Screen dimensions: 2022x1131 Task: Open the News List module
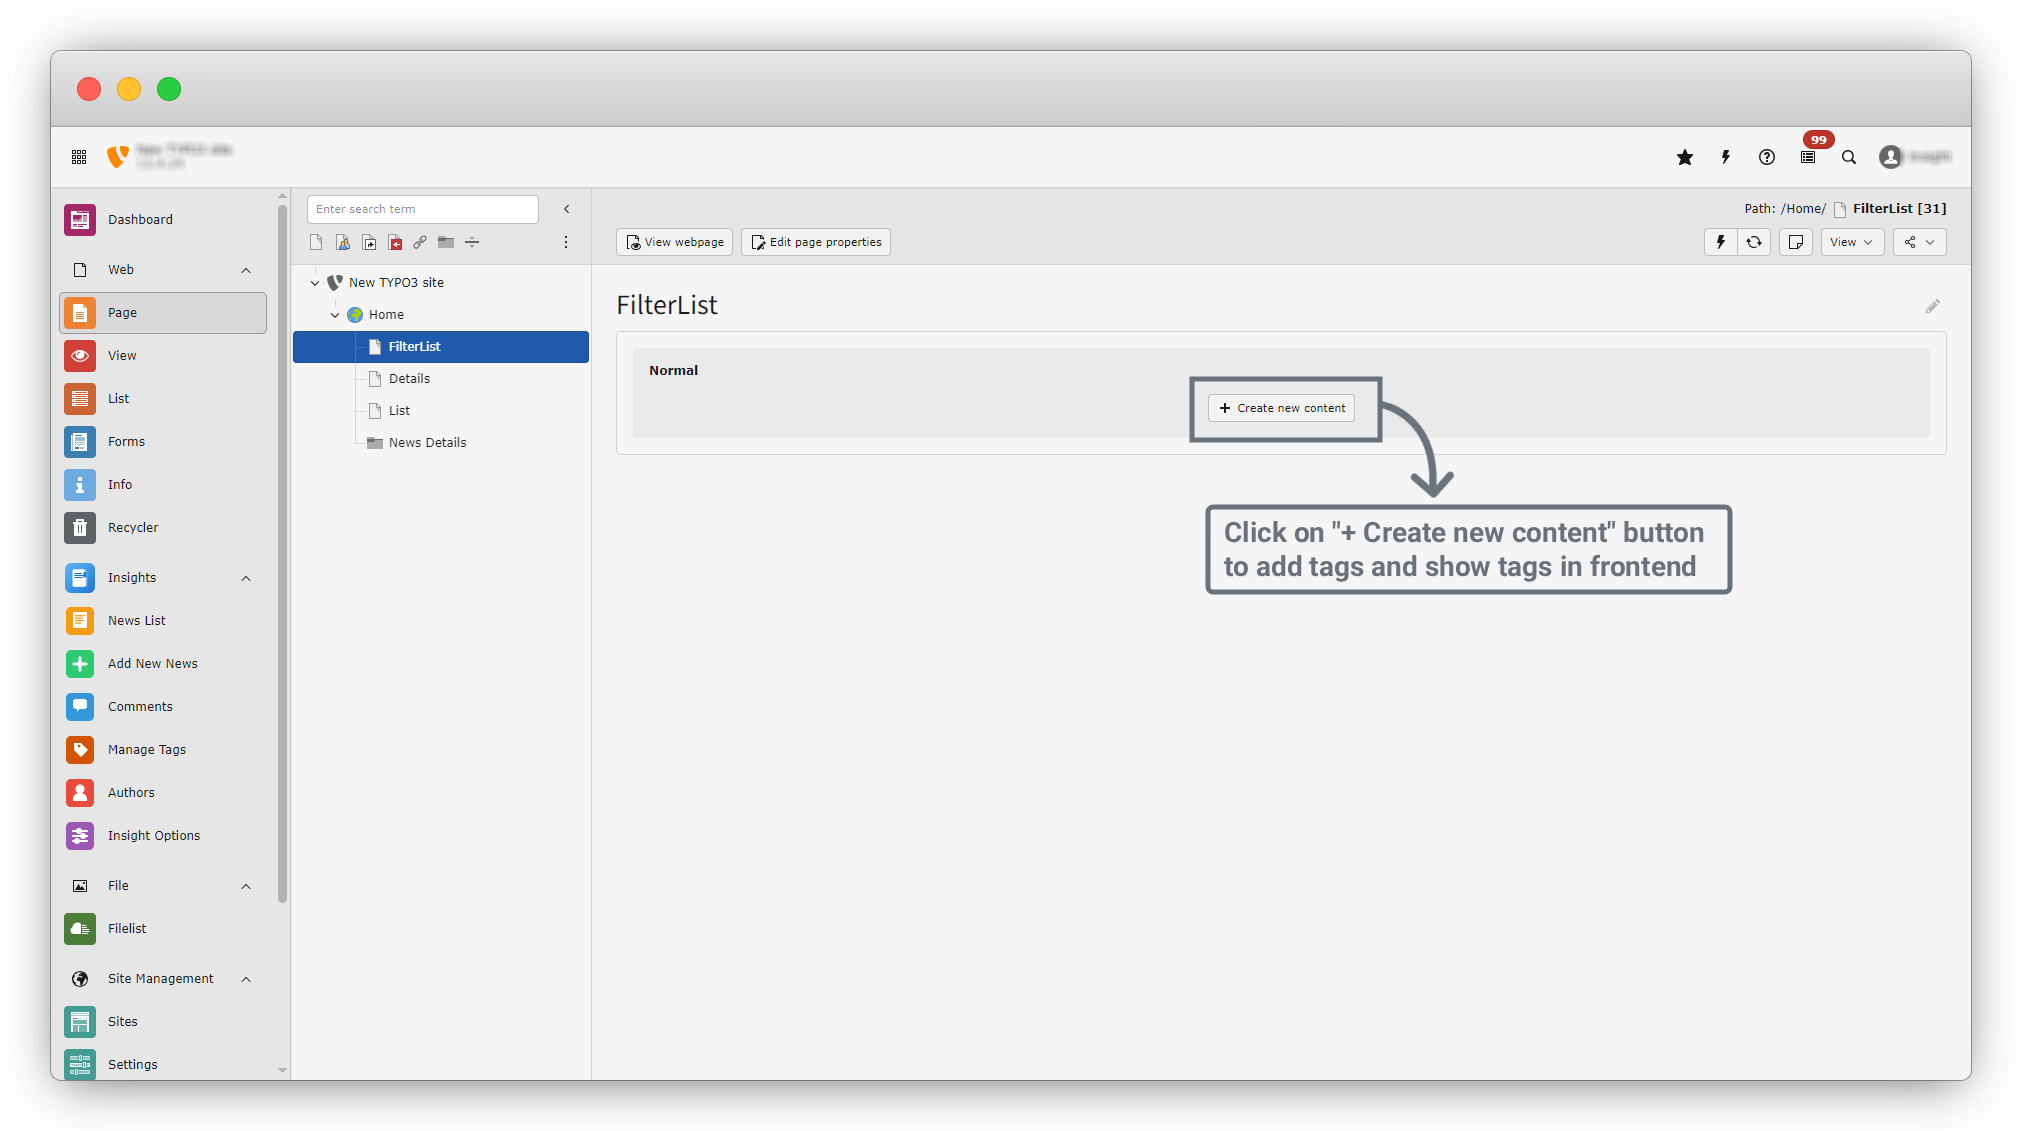click(136, 620)
